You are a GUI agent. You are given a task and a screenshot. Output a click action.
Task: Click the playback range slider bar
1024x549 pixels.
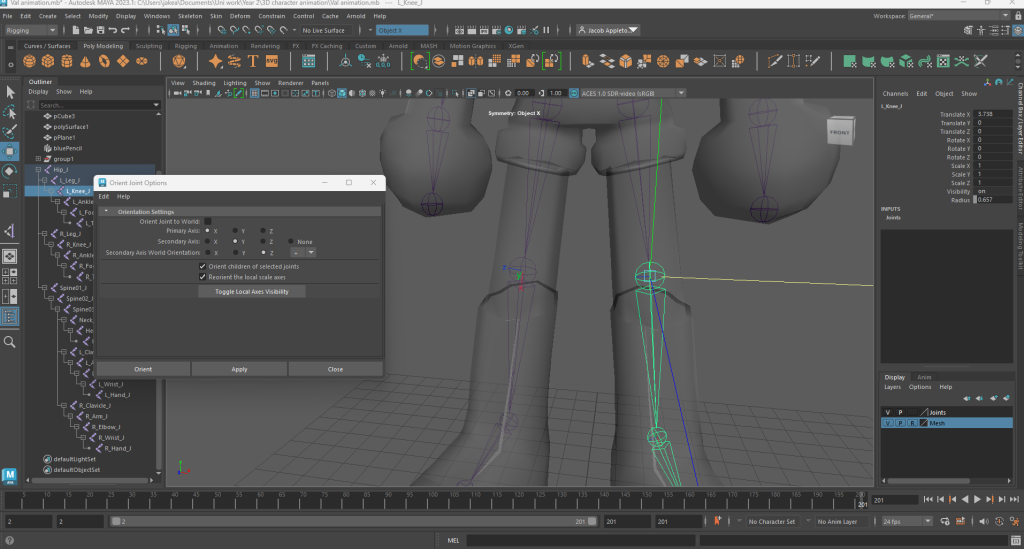coord(350,522)
